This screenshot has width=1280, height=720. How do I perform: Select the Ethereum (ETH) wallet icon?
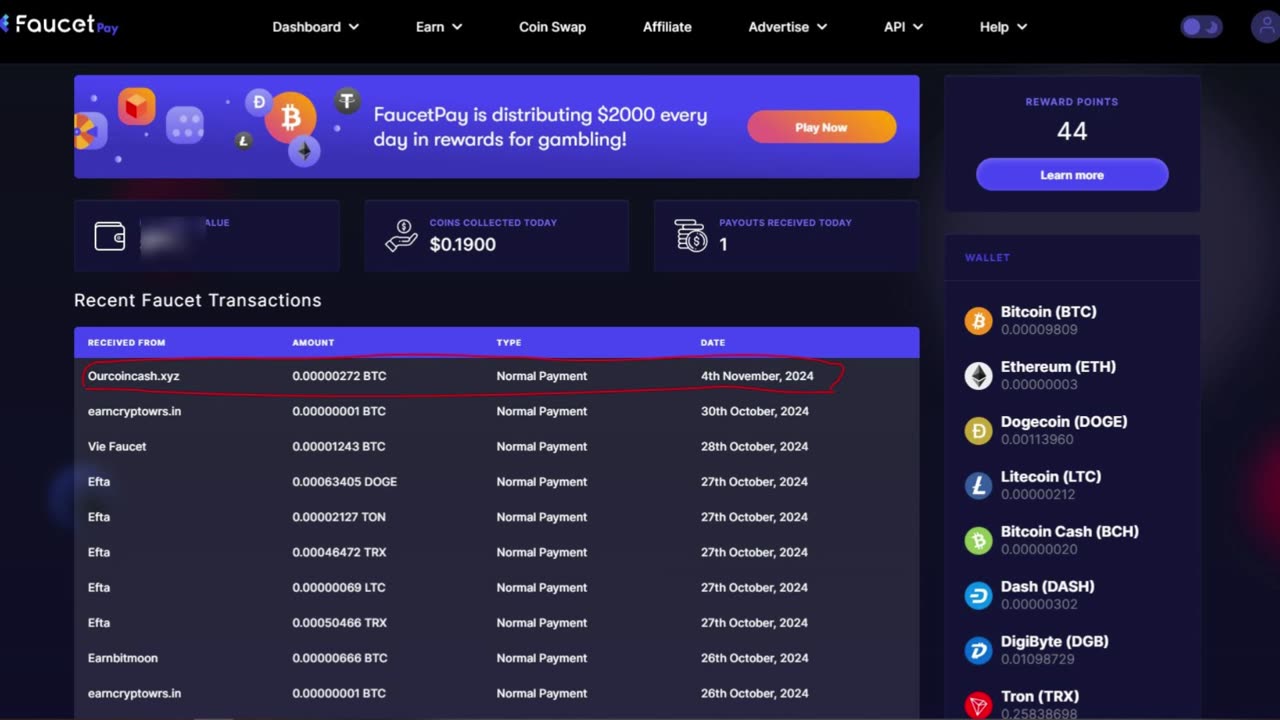pyautogui.click(x=978, y=376)
